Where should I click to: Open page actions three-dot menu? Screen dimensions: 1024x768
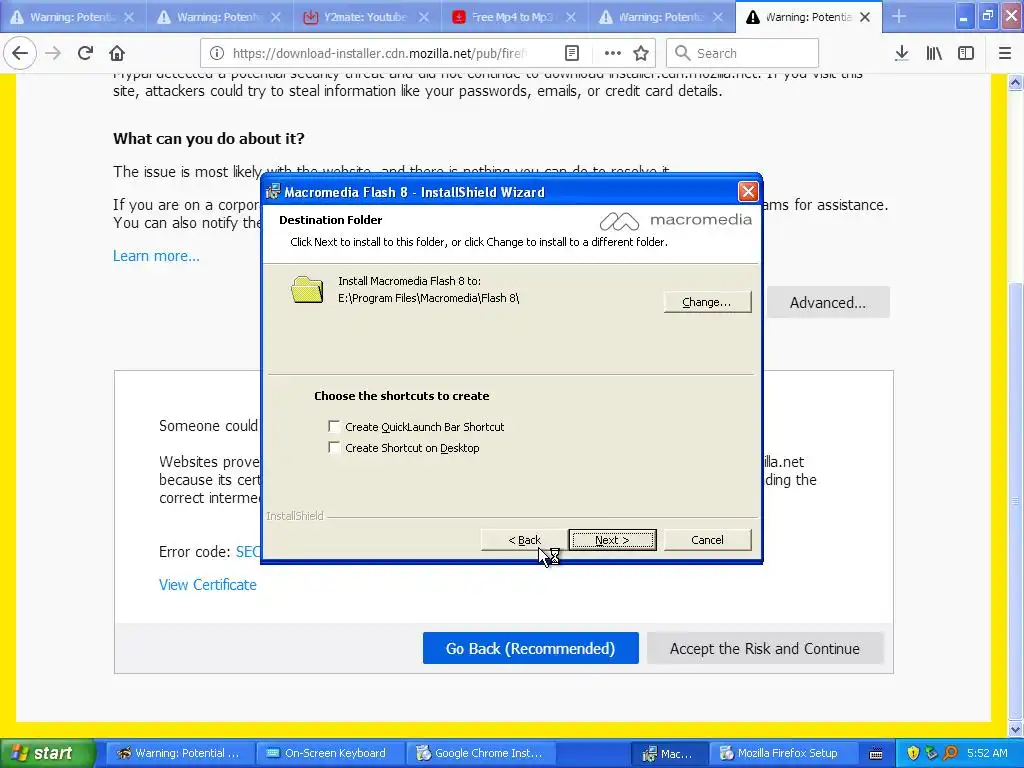[x=612, y=54]
